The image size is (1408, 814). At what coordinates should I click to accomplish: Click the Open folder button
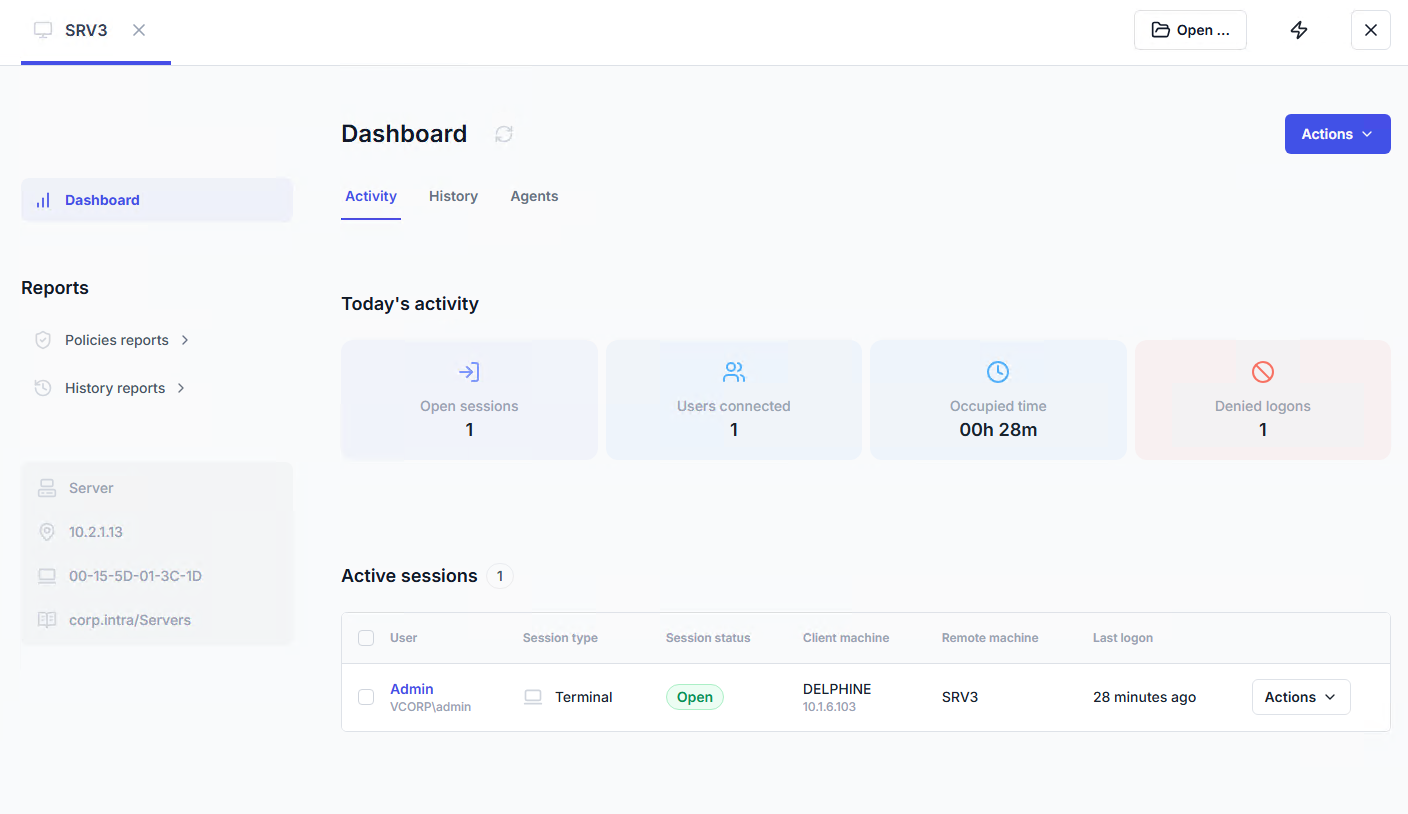tap(1190, 30)
